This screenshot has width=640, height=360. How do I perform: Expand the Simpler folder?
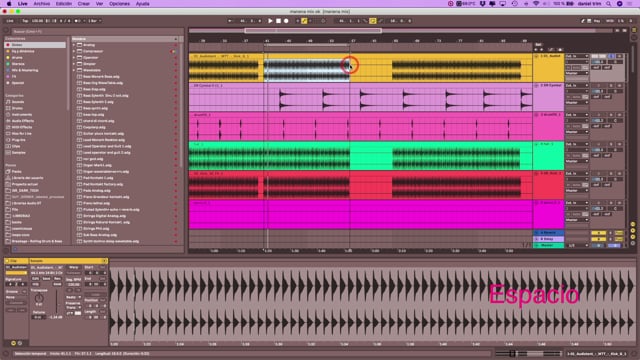(x=74, y=64)
